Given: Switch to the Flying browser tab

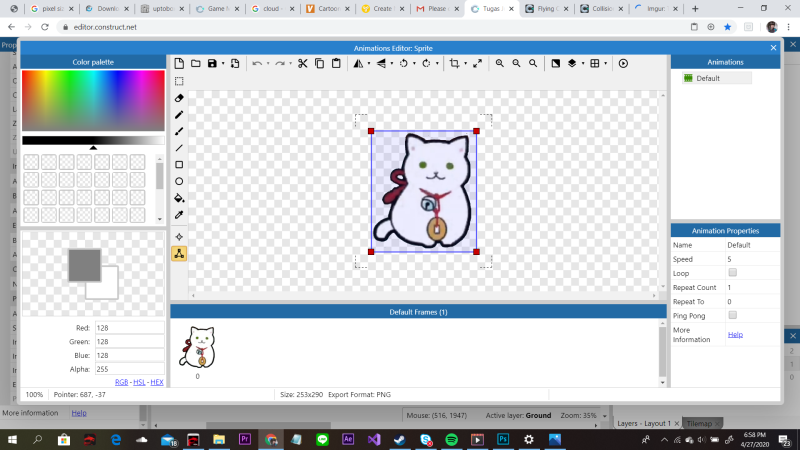Looking at the screenshot, I should (545, 9).
